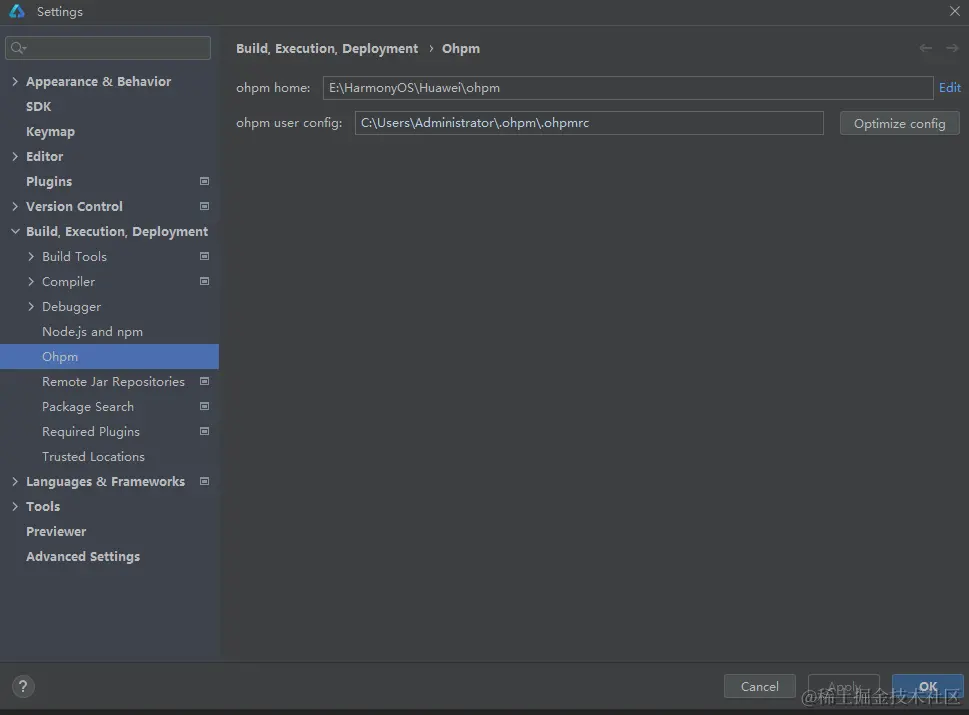Click the Build, Execution, Deployment breadcrumb
Viewport: 969px width, 715px height.
[327, 48]
